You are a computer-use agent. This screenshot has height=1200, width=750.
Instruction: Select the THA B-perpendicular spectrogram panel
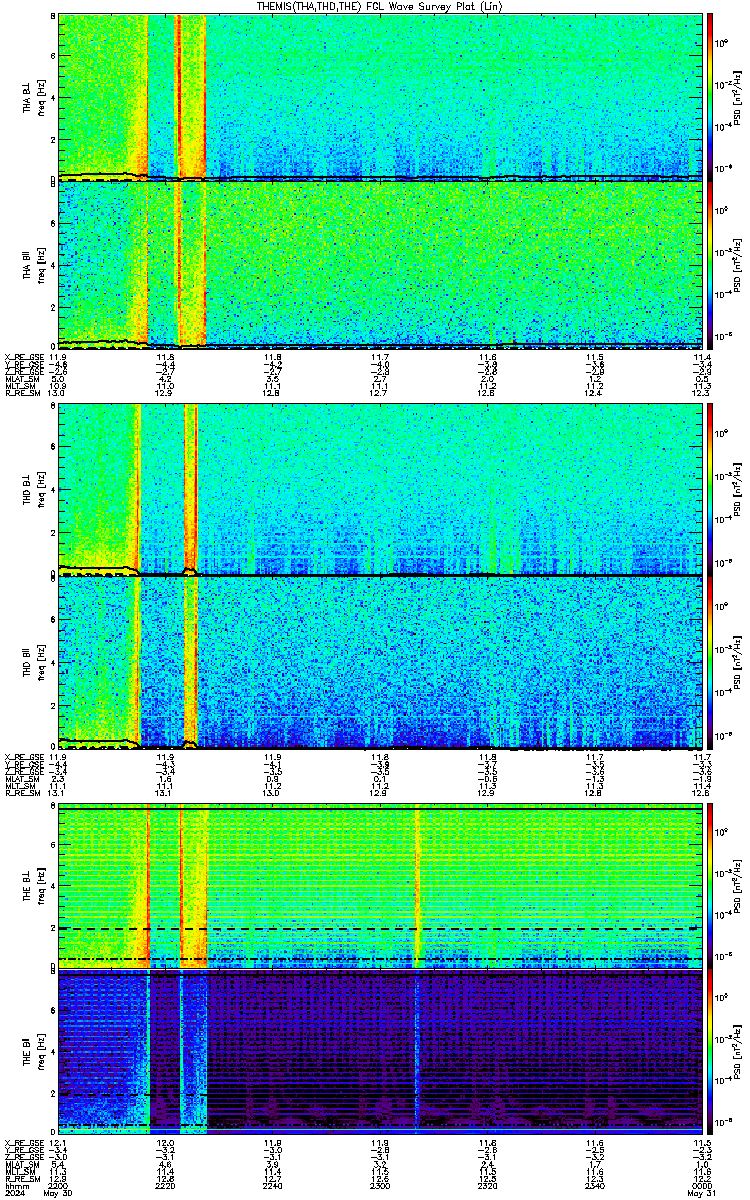pos(379,96)
